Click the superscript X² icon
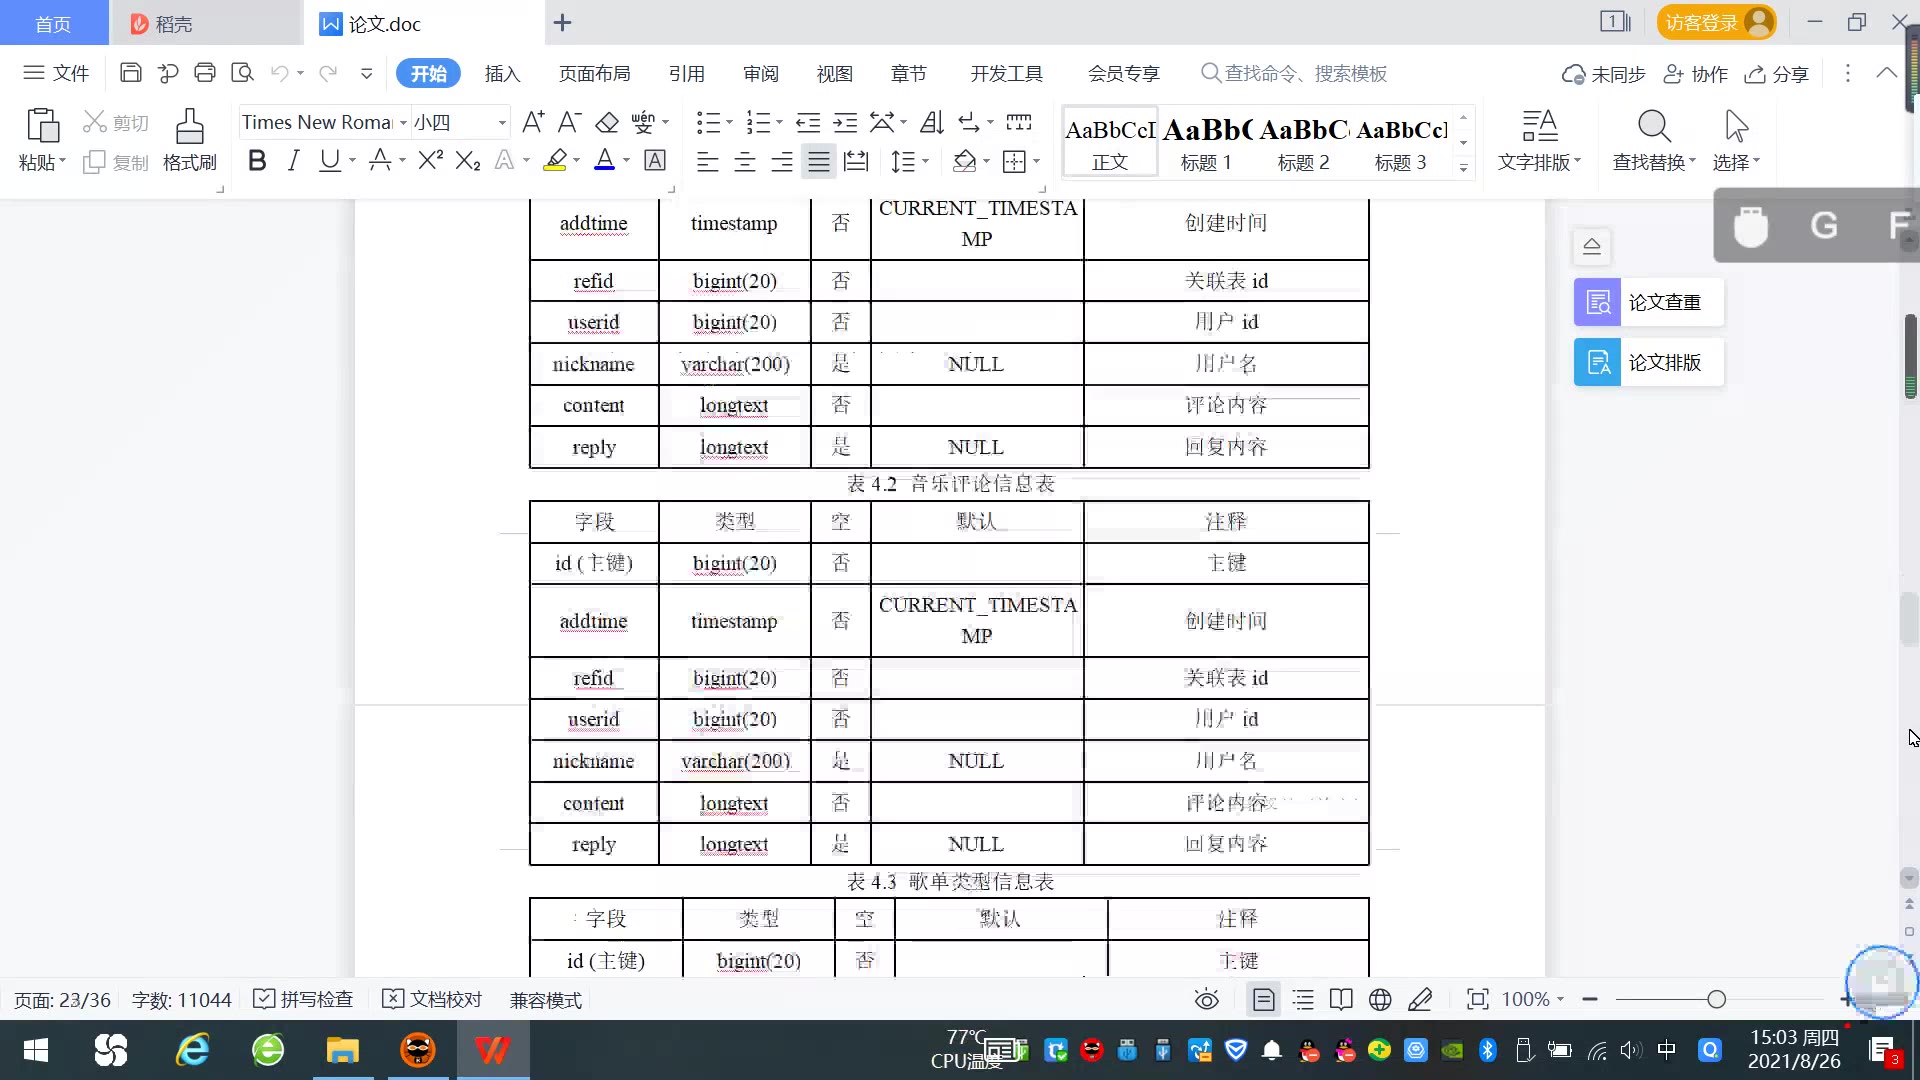The image size is (1920, 1080). click(x=430, y=161)
